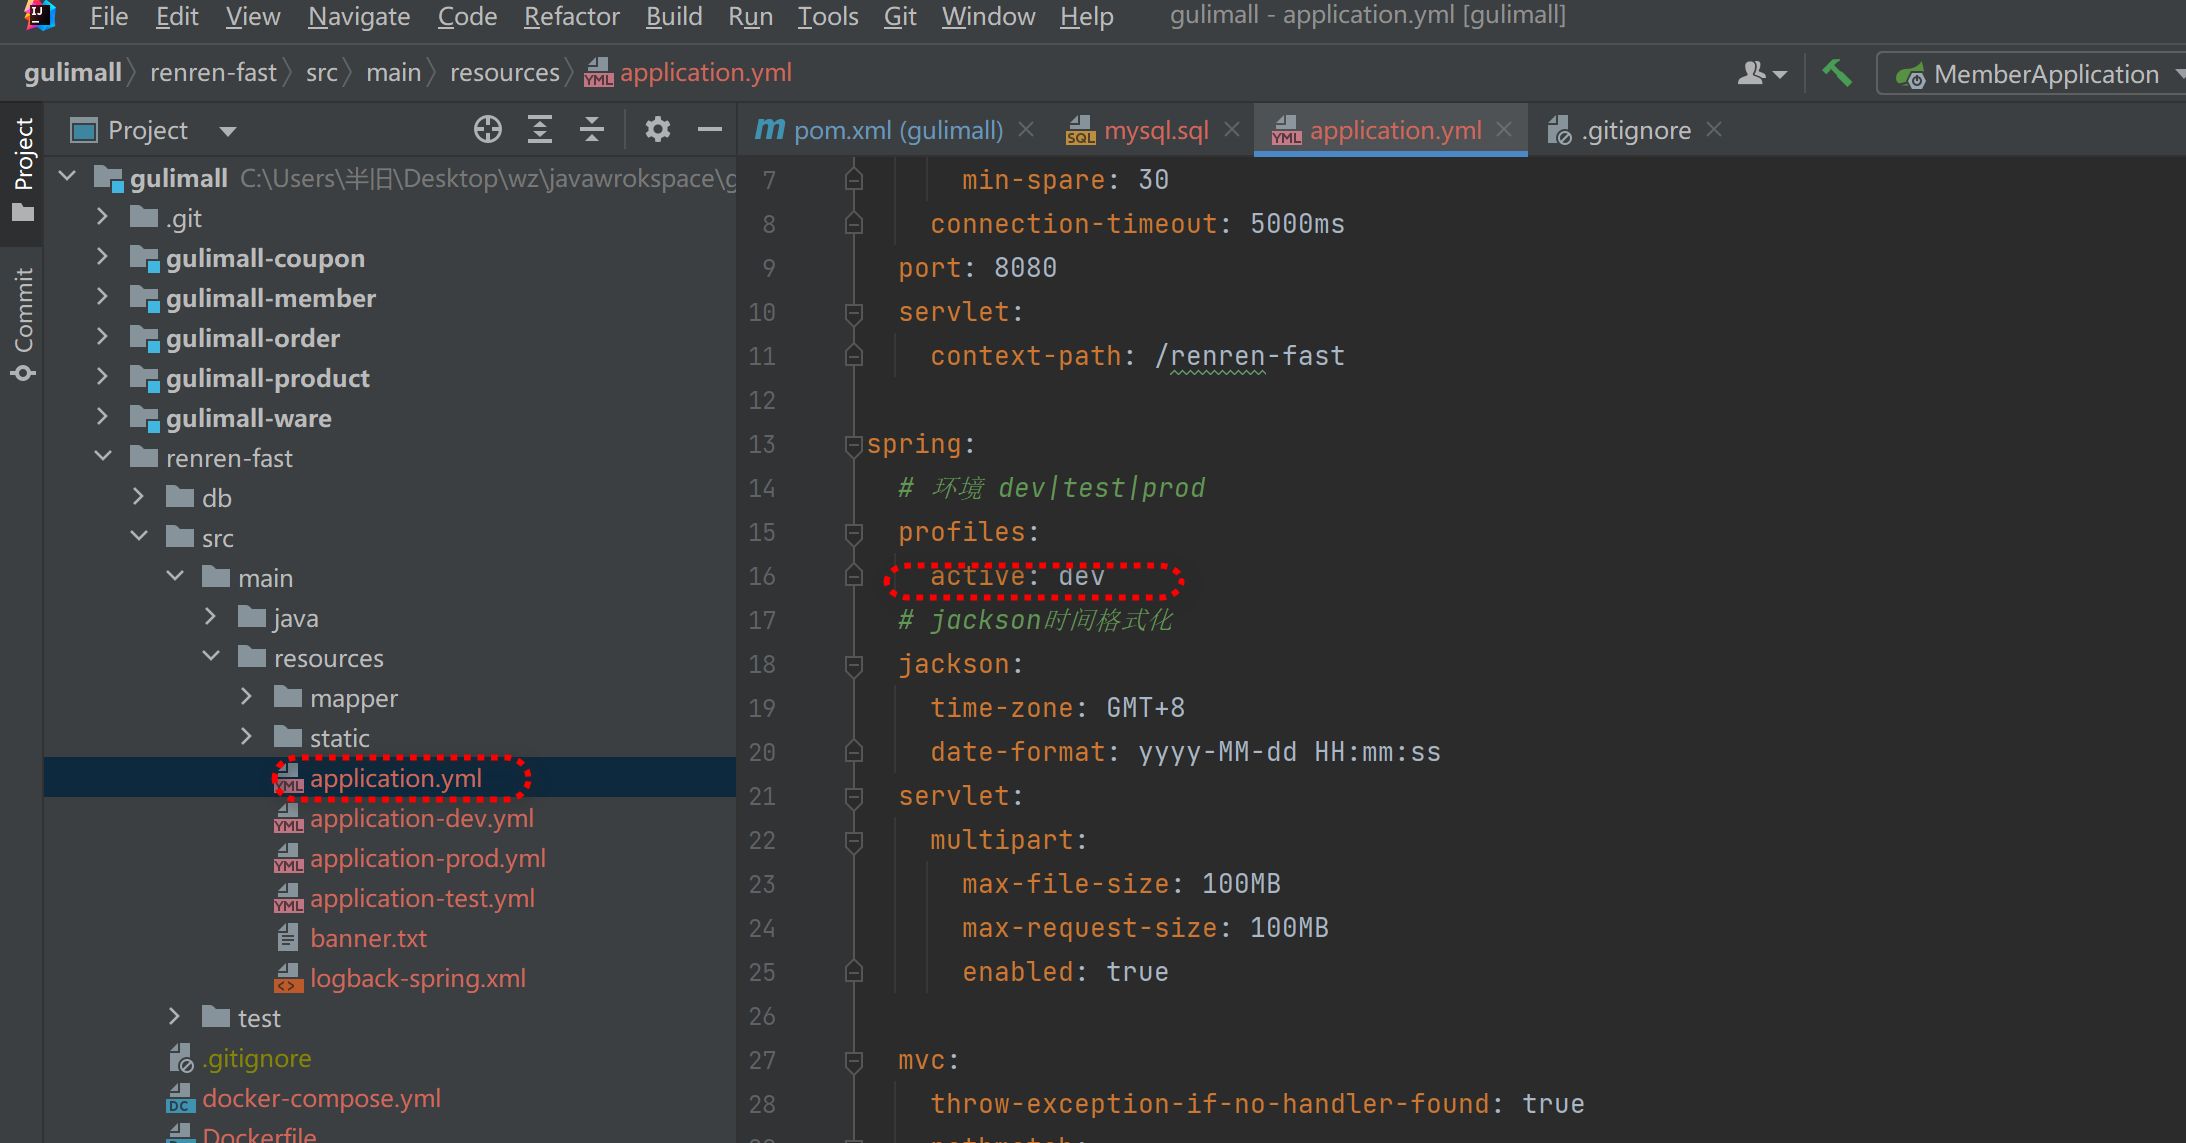Screen dimensions: 2186x1143
Task: Open Project panel settings gear
Action: point(657,130)
